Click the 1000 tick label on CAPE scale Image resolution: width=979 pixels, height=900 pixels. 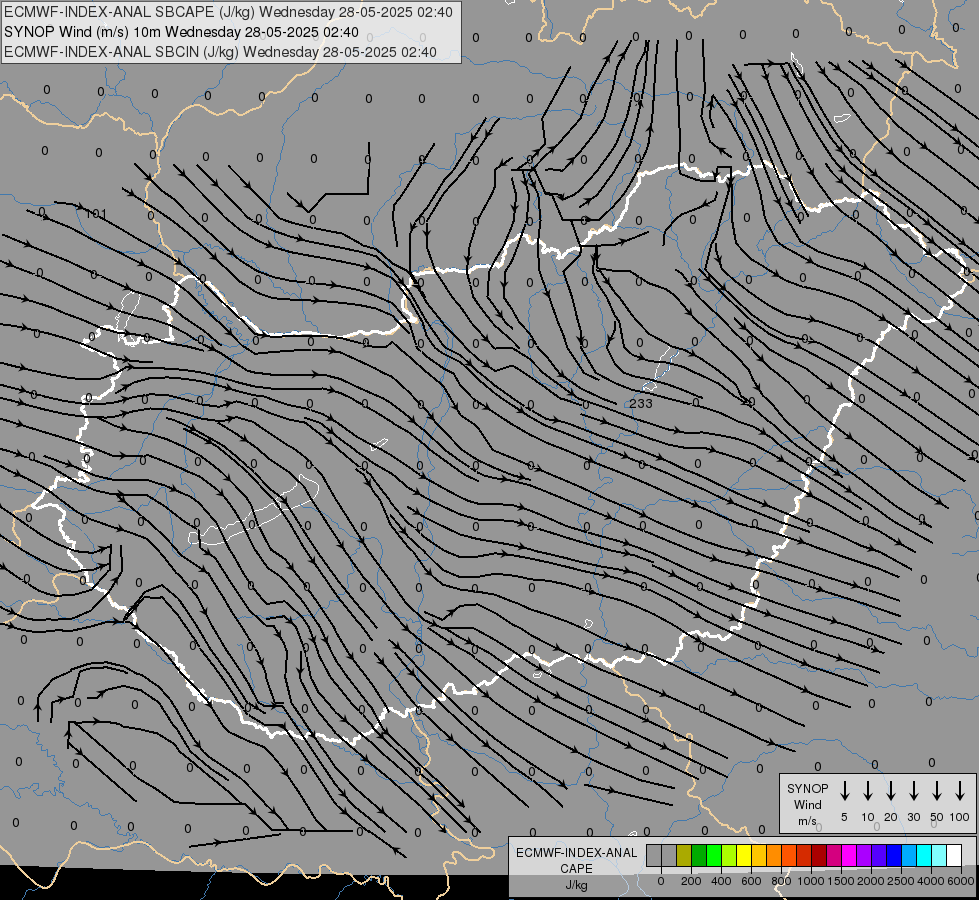[811, 881]
